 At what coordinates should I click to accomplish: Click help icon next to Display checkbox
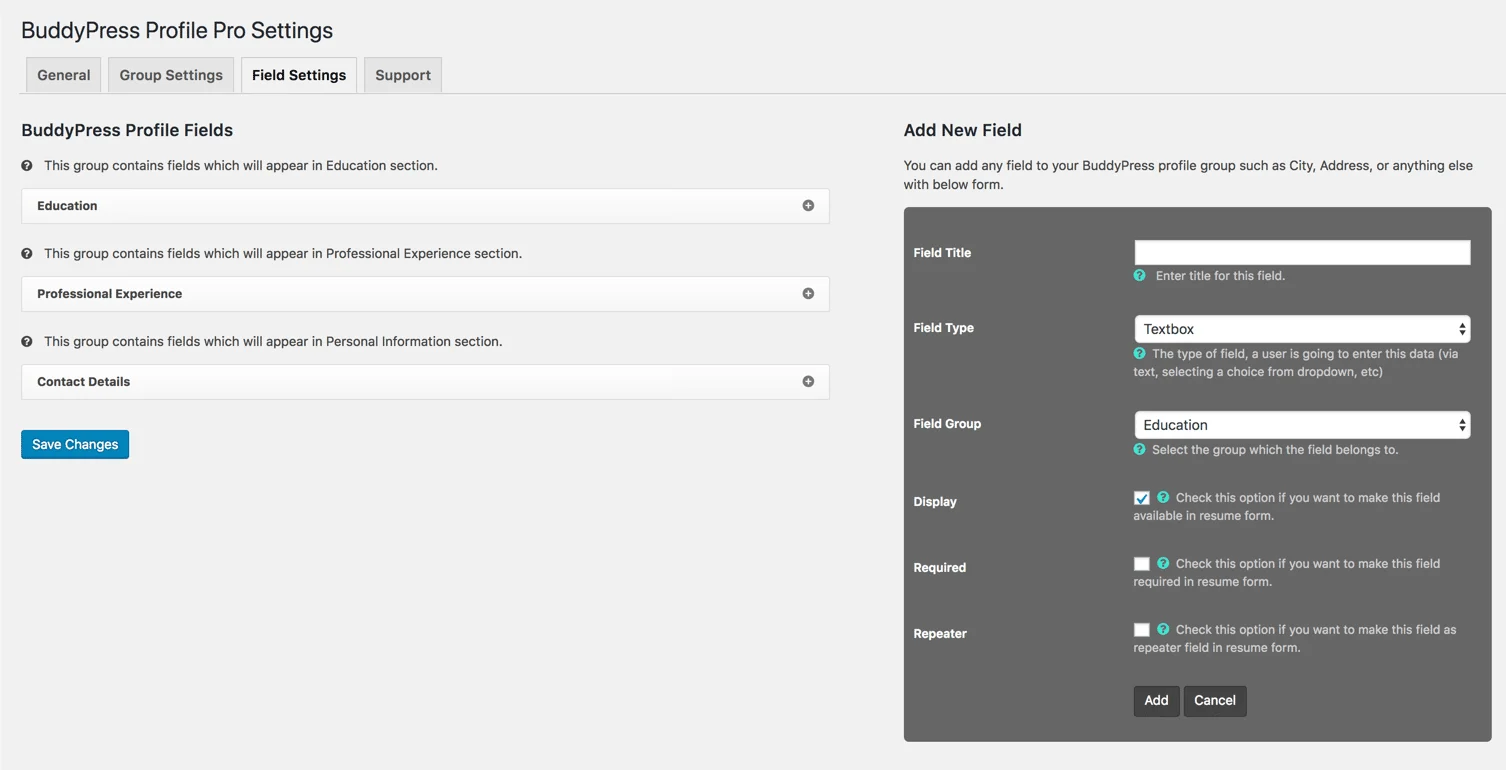click(x=1163, y=497)
